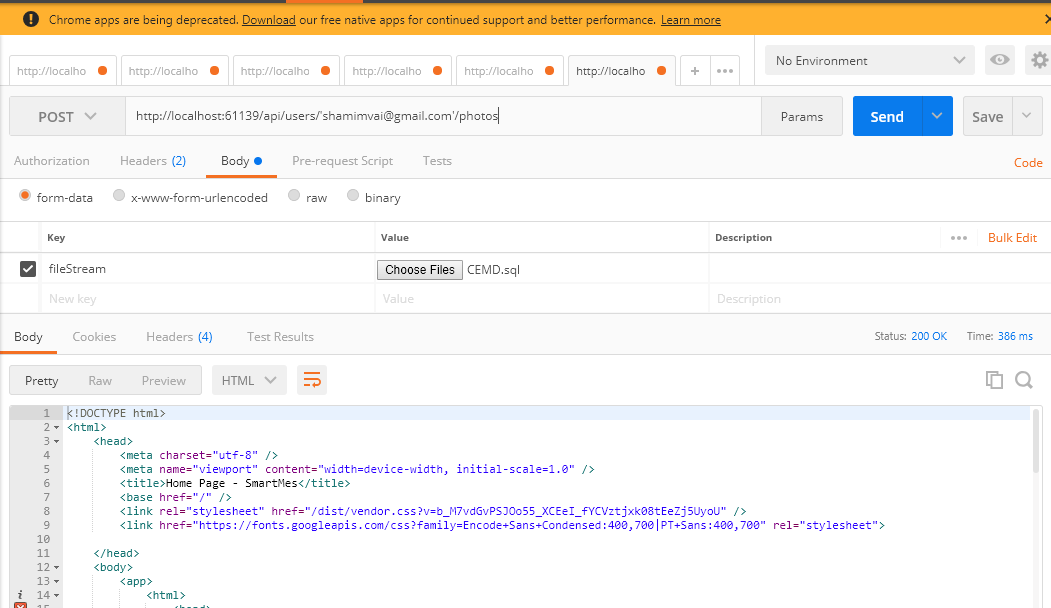Open Postman settings with the gear icon
Screen dimensions: 1051x608
click(1038, 60)
